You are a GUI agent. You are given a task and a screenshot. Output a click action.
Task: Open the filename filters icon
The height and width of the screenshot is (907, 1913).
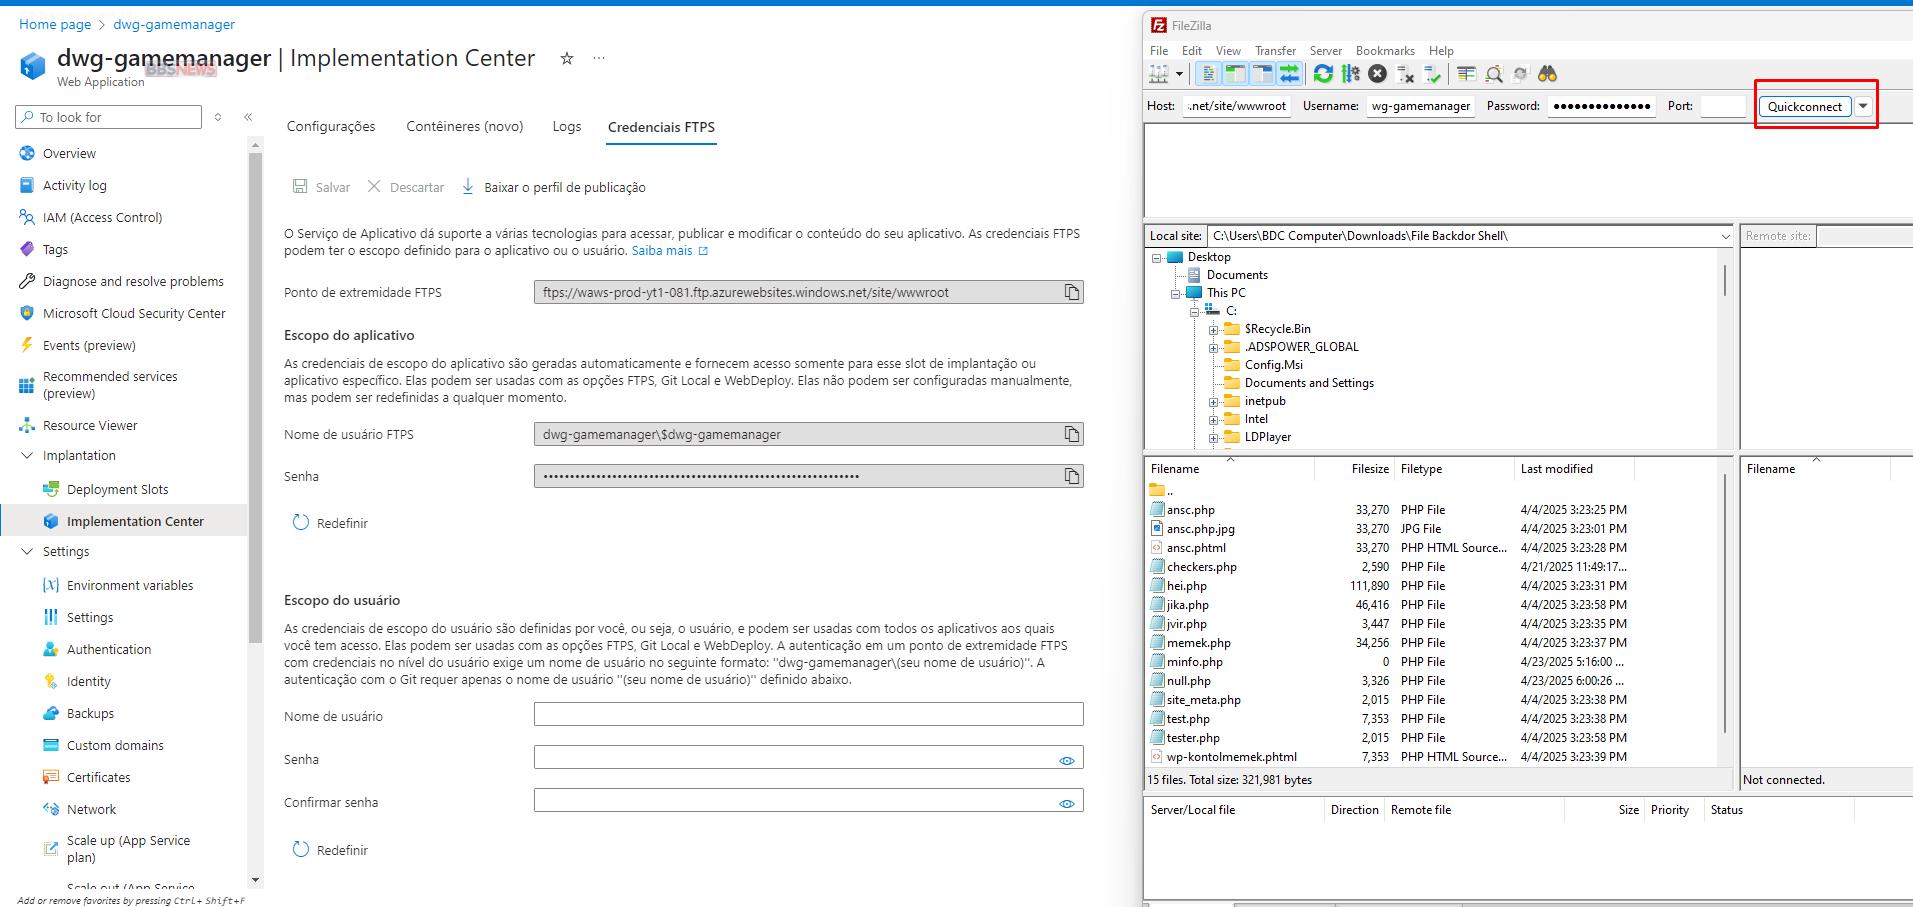click(x=1466, y=74)
